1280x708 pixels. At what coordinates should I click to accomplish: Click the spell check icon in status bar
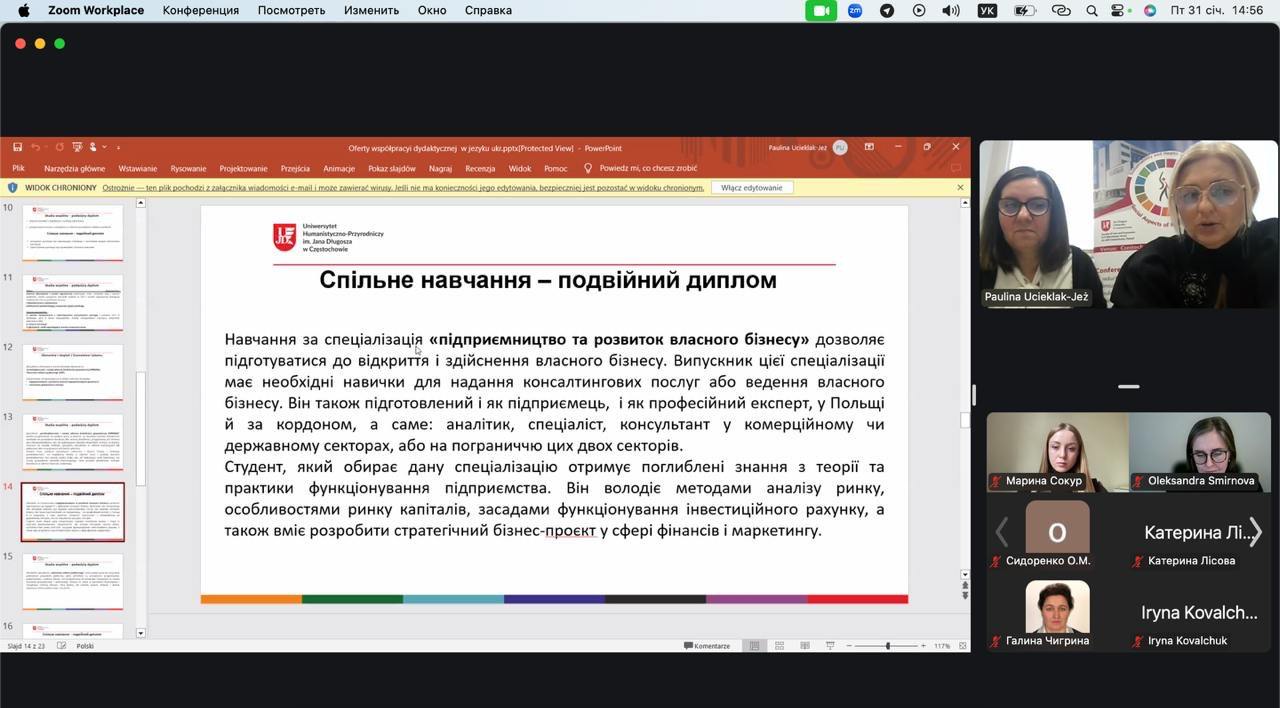[62, 646]
